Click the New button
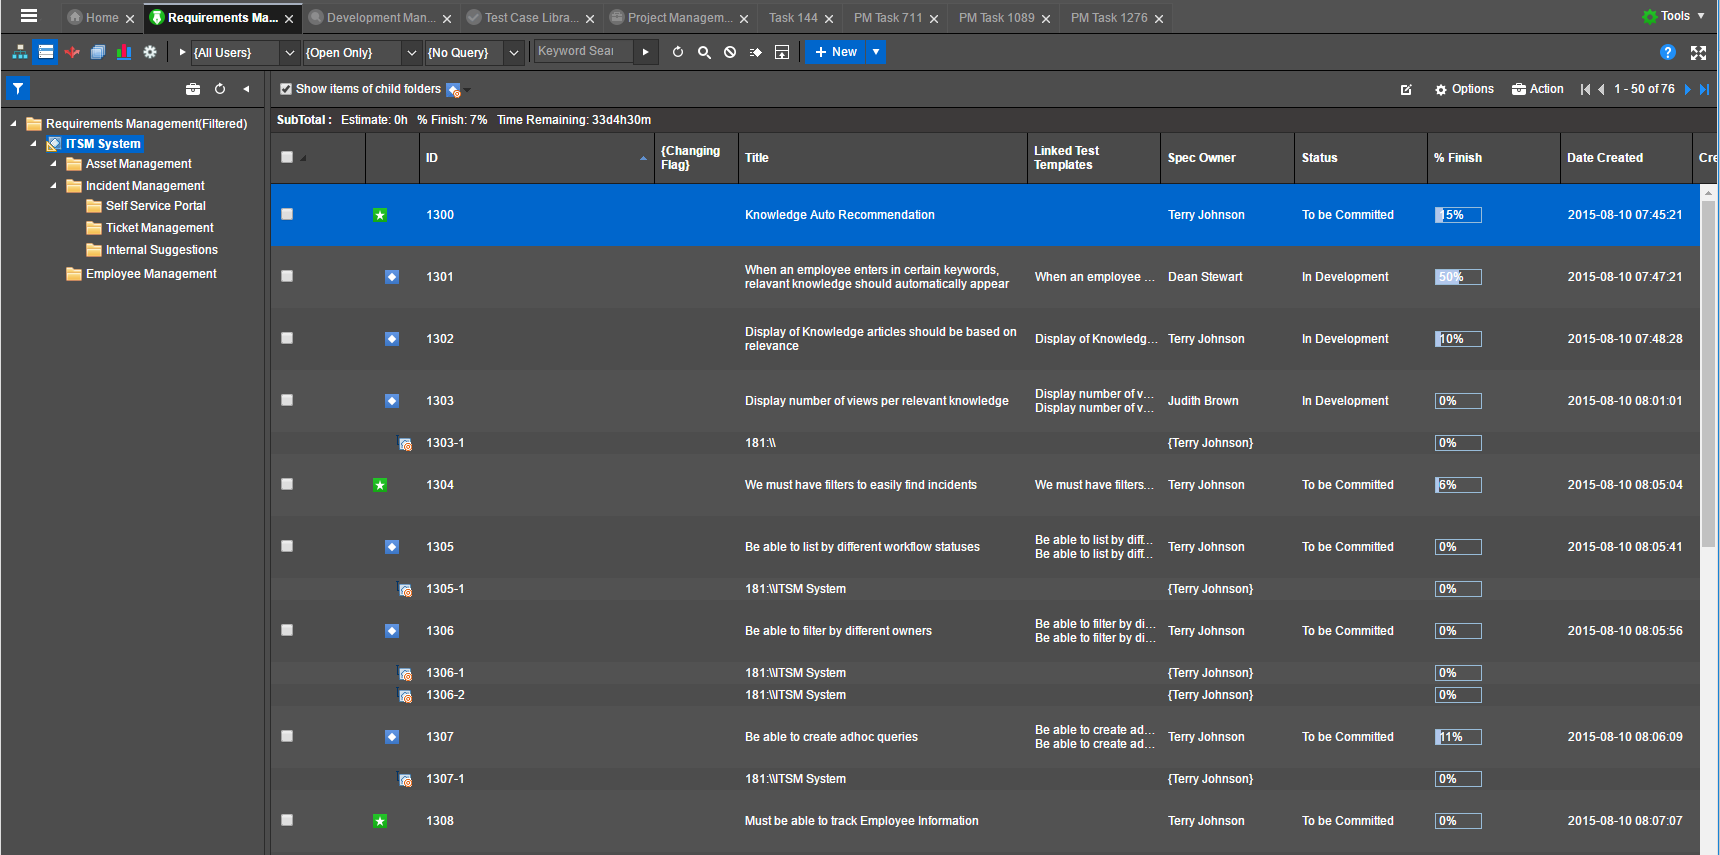 [x=836, y=52]
